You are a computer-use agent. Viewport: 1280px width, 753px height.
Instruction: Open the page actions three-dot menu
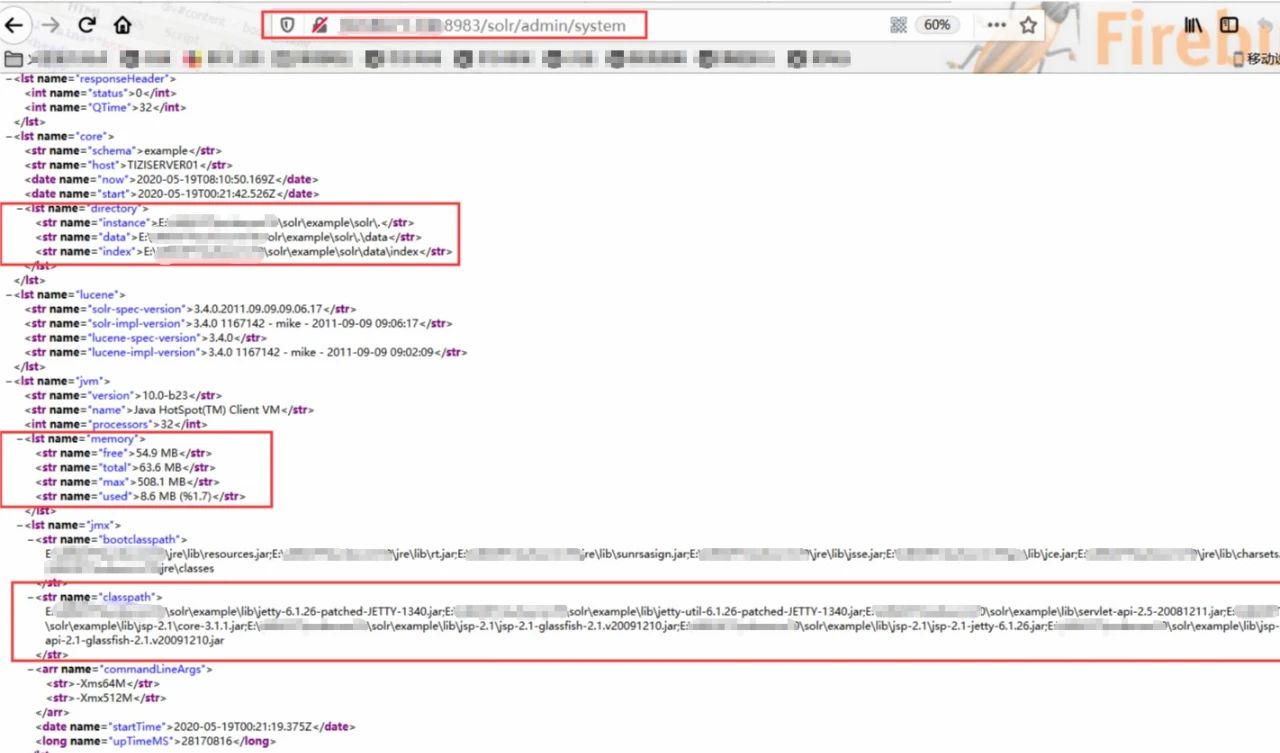click(996, 25)
